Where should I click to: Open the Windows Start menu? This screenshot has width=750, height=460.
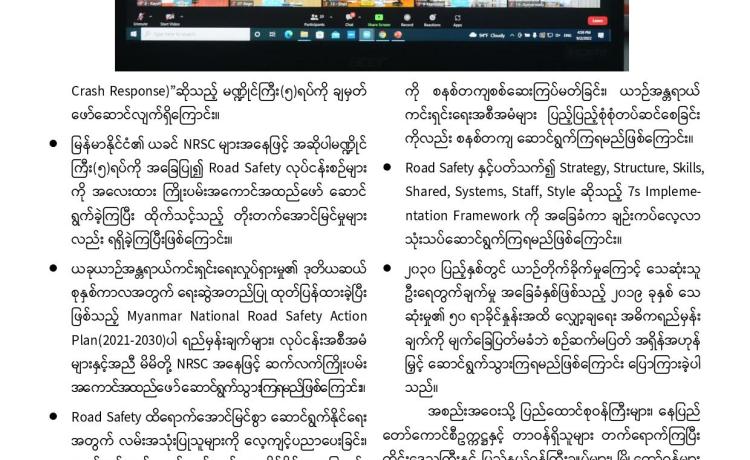point(133,34)
